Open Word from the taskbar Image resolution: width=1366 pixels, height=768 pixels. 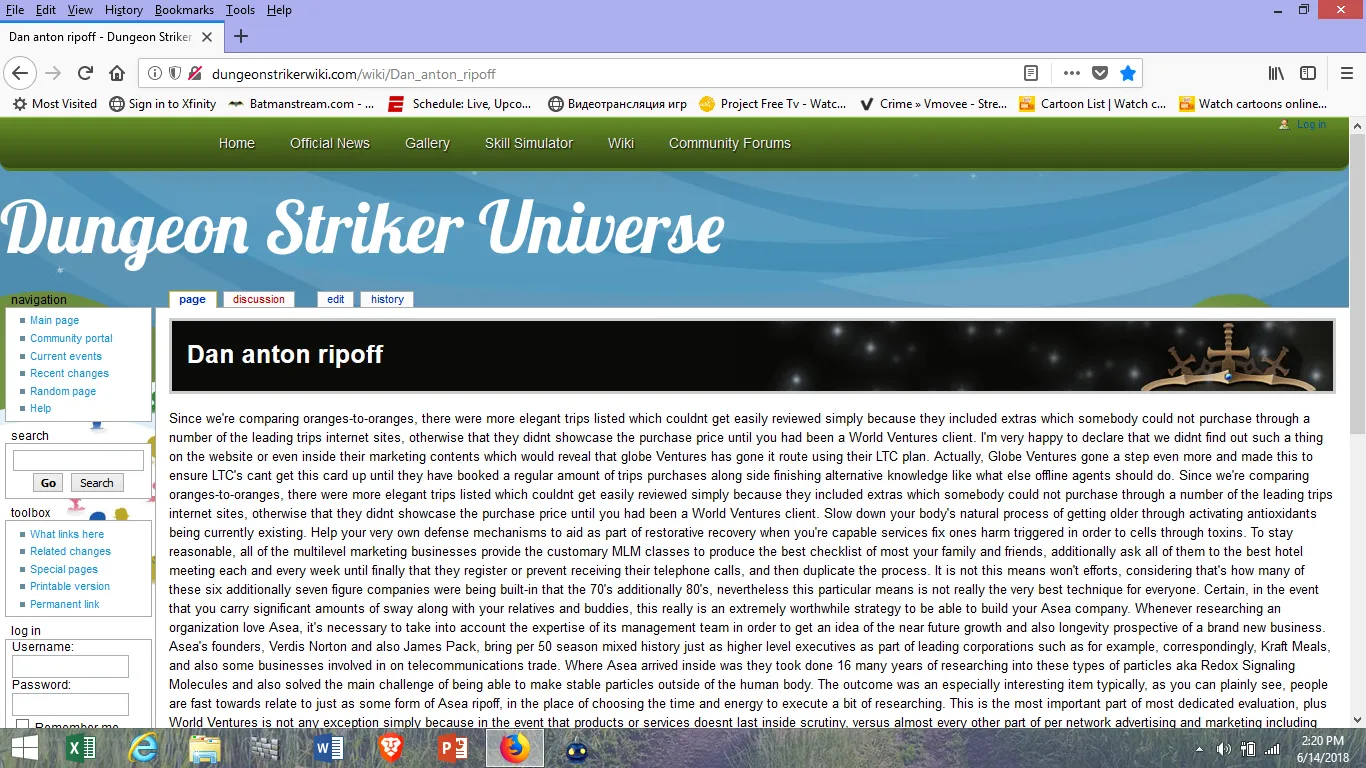[328, 748]
